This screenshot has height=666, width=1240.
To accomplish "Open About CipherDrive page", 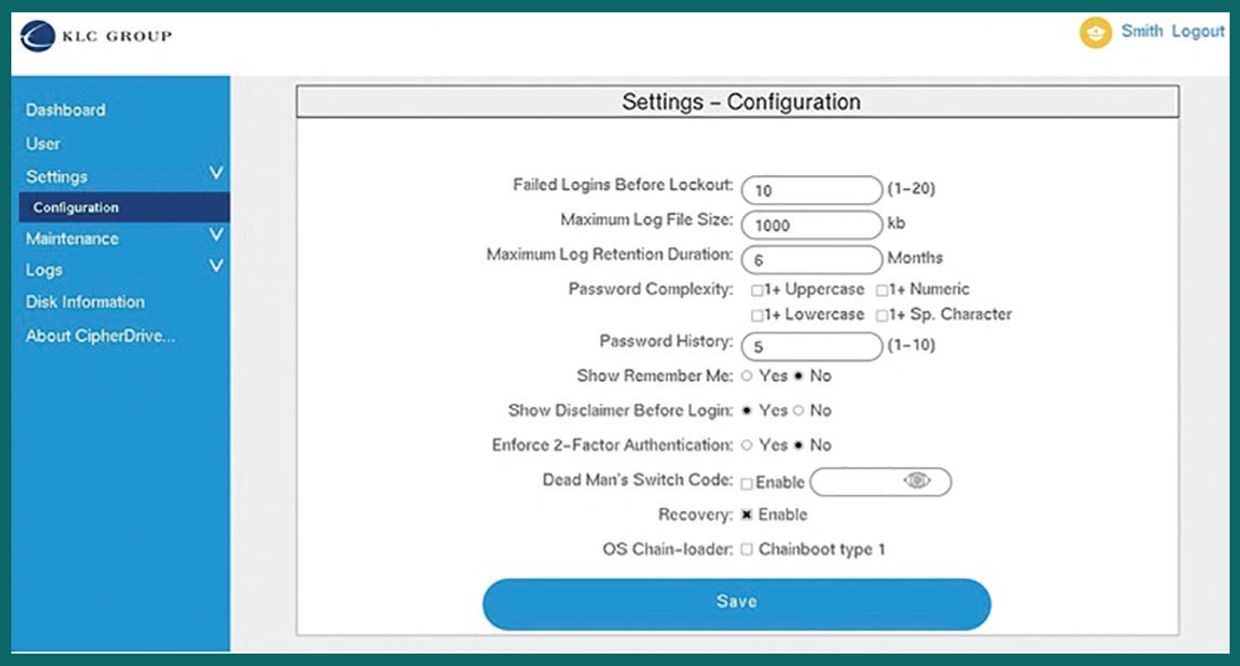I will click(100, 336).
